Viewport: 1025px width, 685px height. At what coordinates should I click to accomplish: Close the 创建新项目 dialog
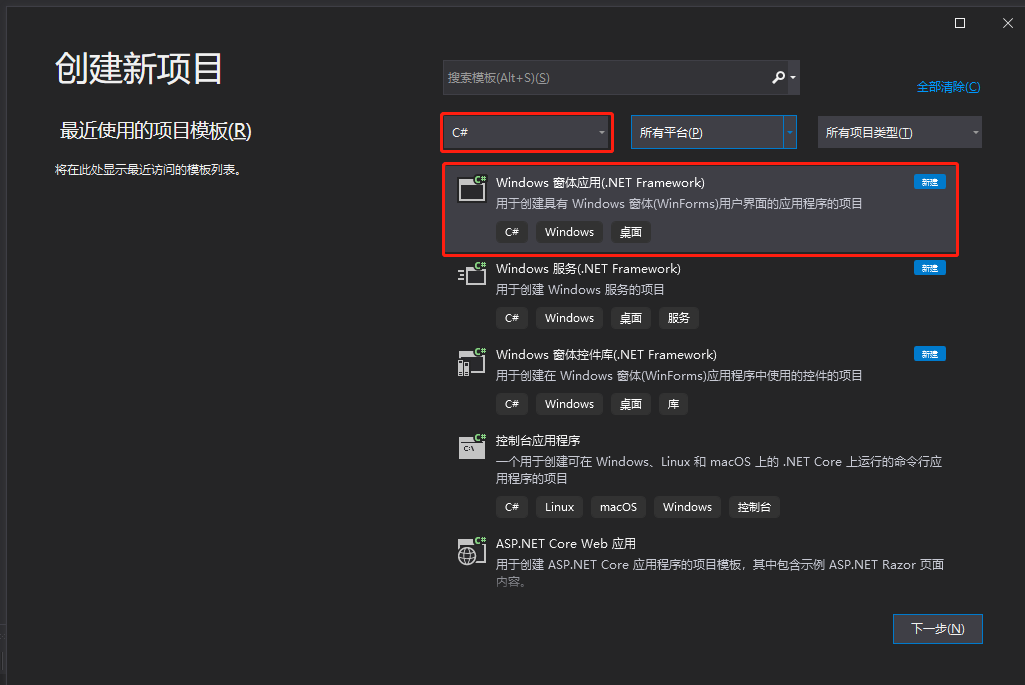(1008, 24)
